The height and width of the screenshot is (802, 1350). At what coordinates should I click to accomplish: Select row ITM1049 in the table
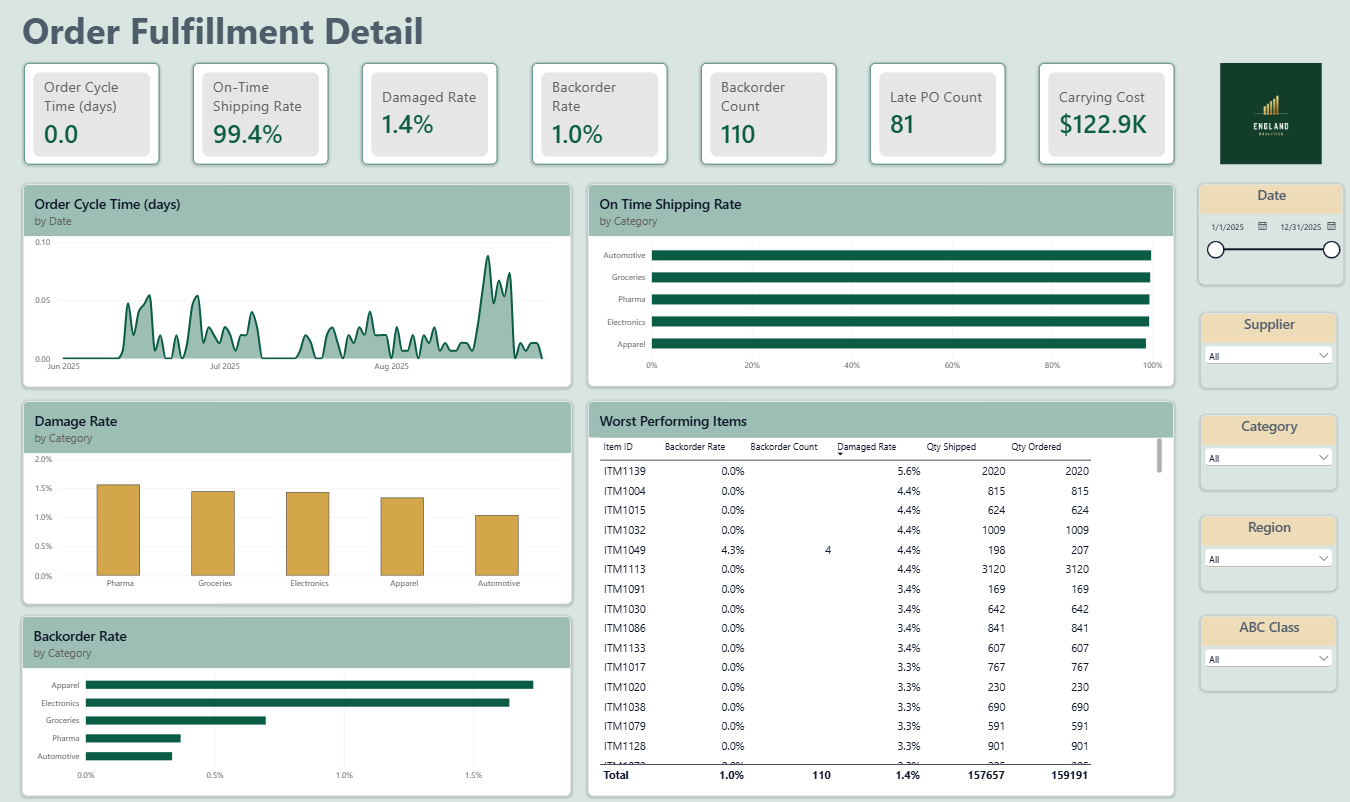(846, 550)
